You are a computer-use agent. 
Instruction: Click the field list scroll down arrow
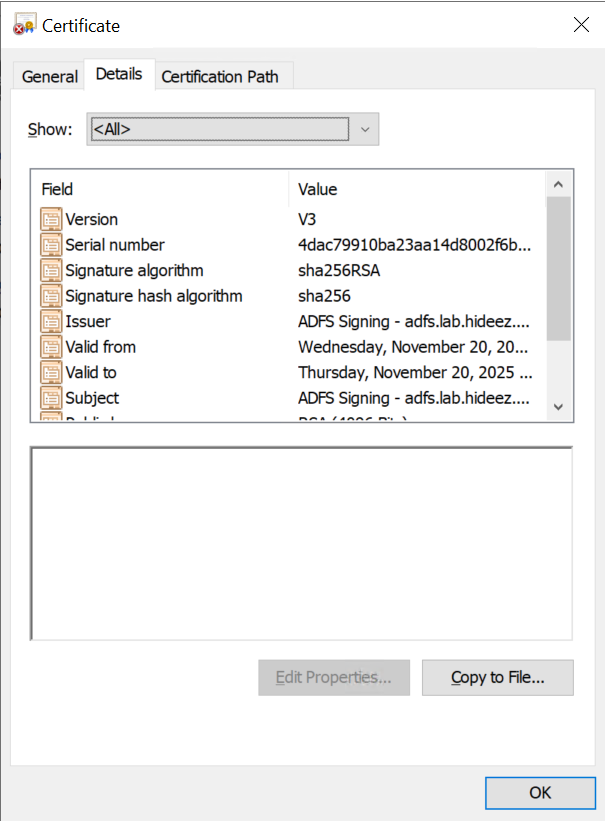(558, 407)
